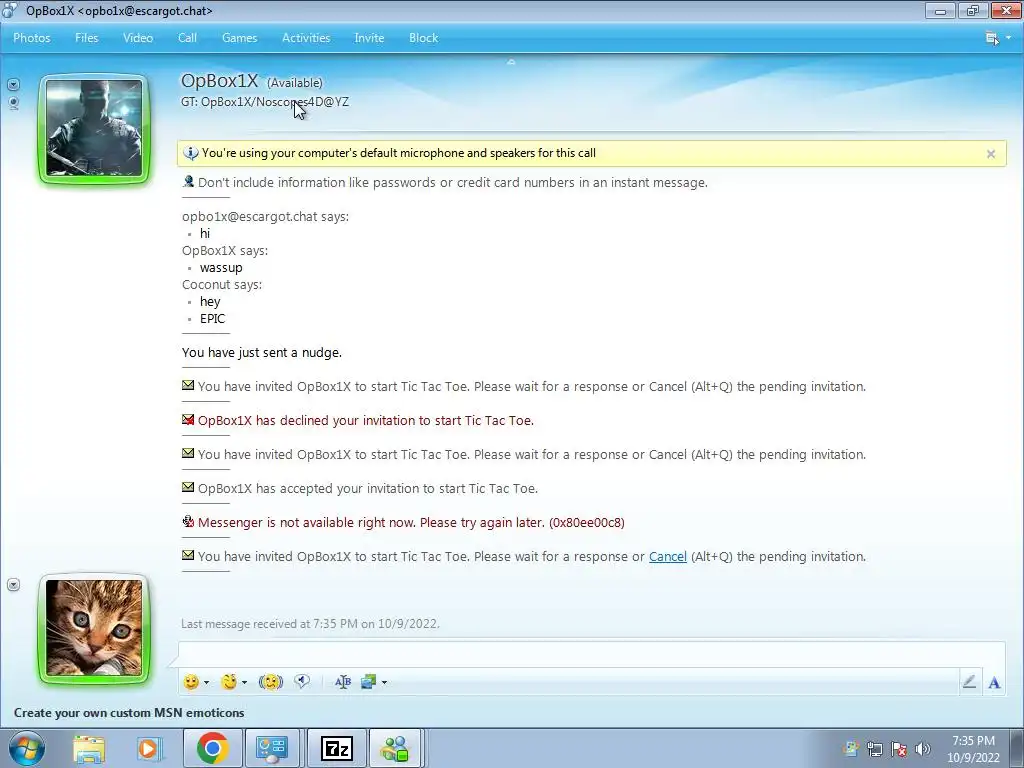This screenshot has height=768, width=1024.
Task: Click the info icon in the yellow bar
Action: [190, 153]
